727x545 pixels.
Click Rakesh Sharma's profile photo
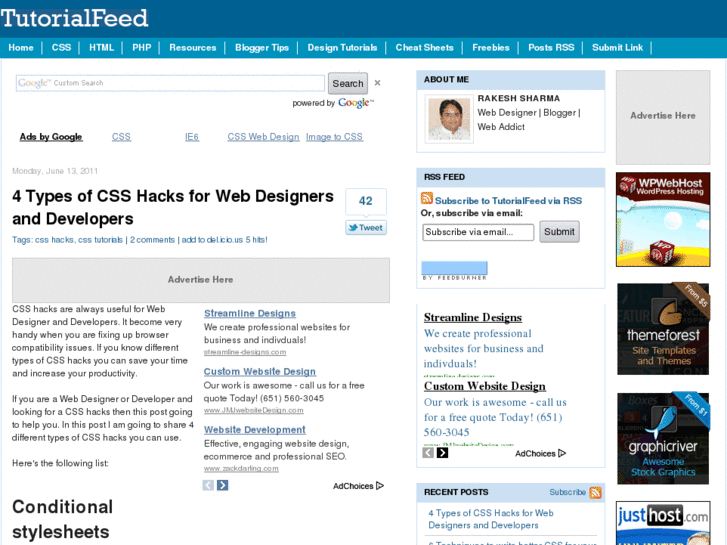tap(448, 119)
